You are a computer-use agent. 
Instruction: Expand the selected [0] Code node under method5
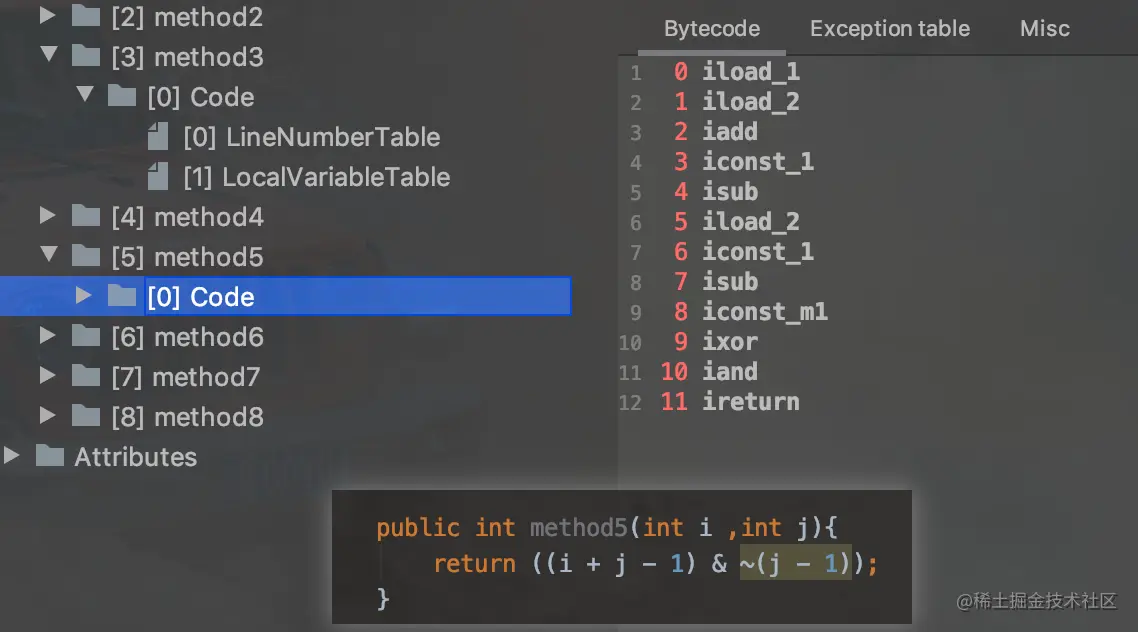coord(83,295)
